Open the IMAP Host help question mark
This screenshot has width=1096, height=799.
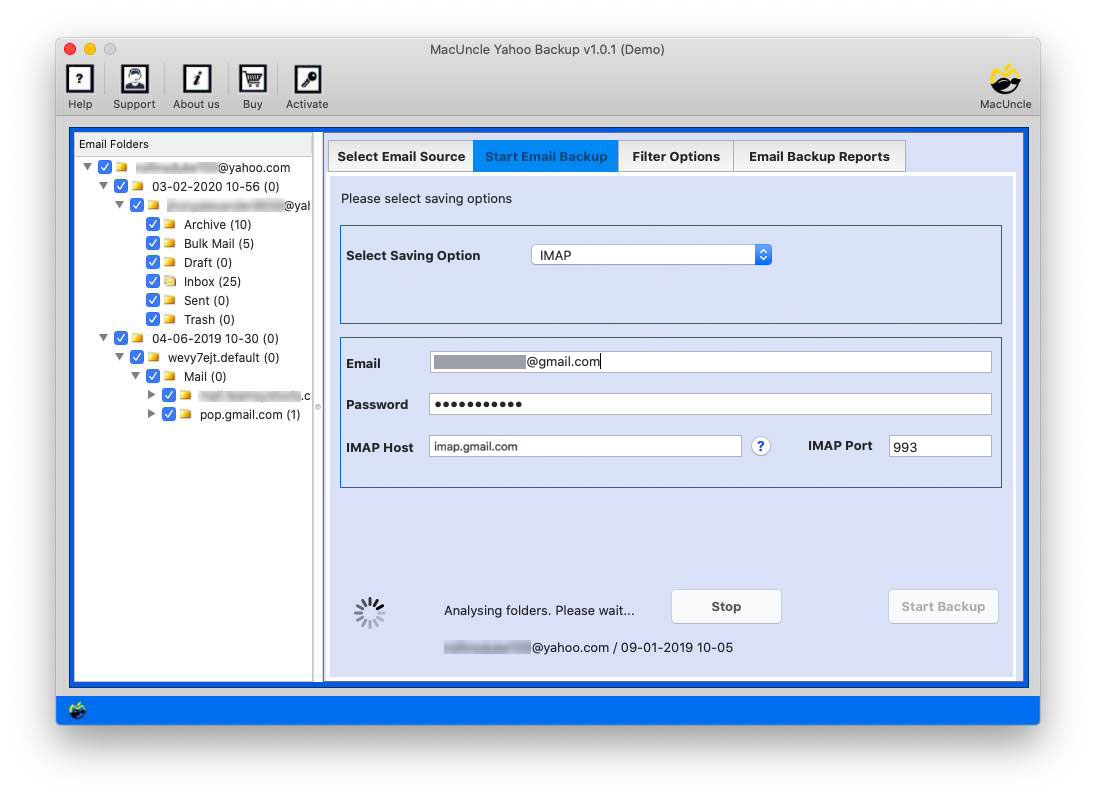761,446
